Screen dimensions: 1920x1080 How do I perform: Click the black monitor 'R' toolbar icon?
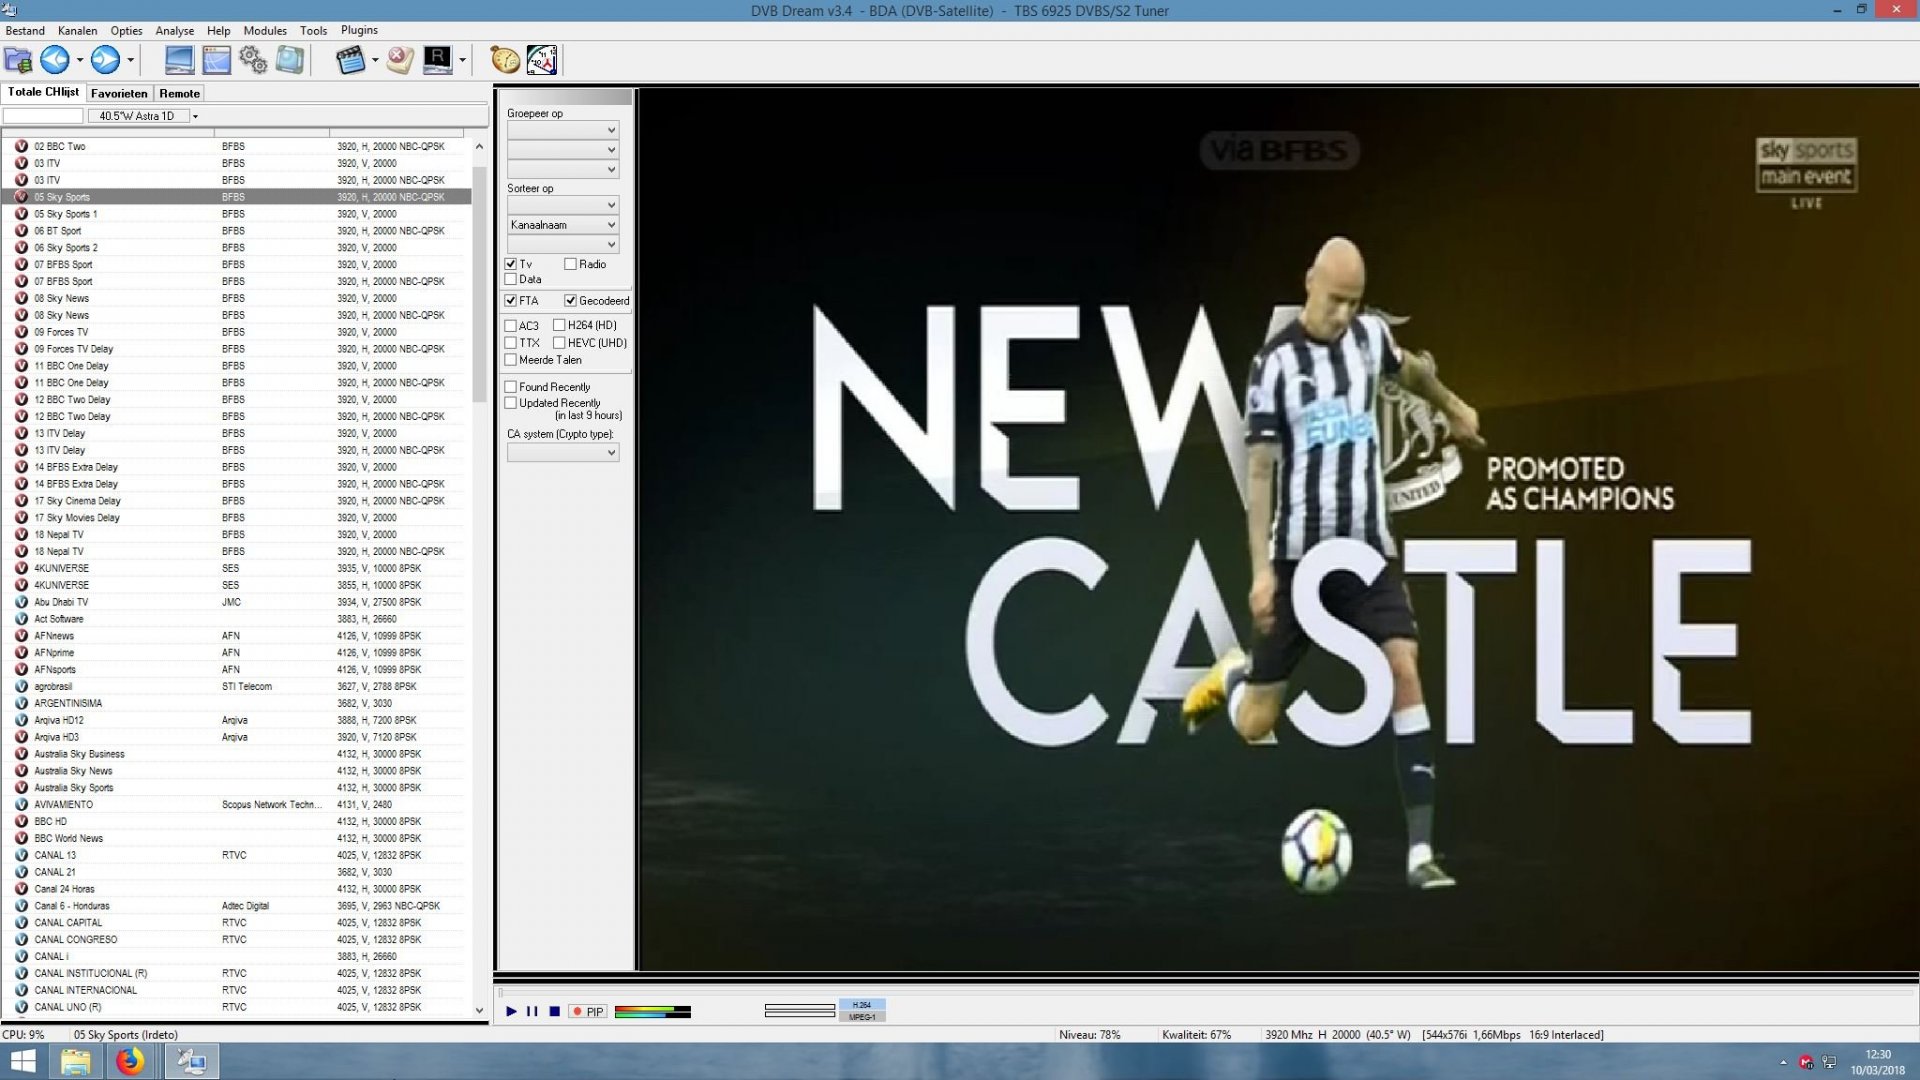coord(437,60)
